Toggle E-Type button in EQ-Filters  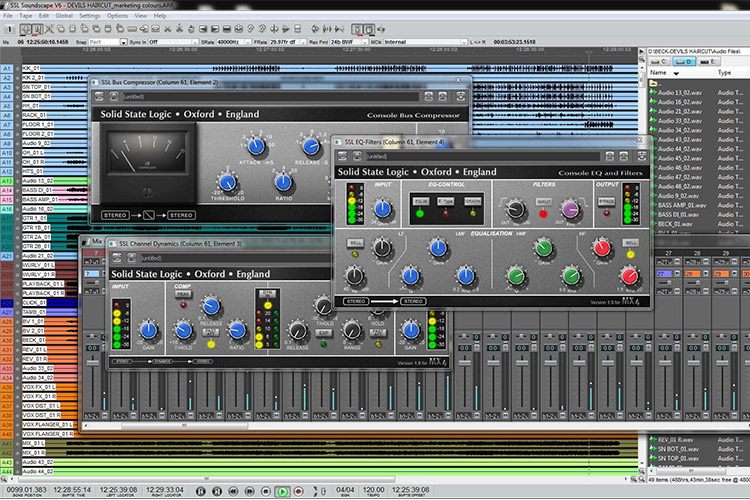click(446, 202)
